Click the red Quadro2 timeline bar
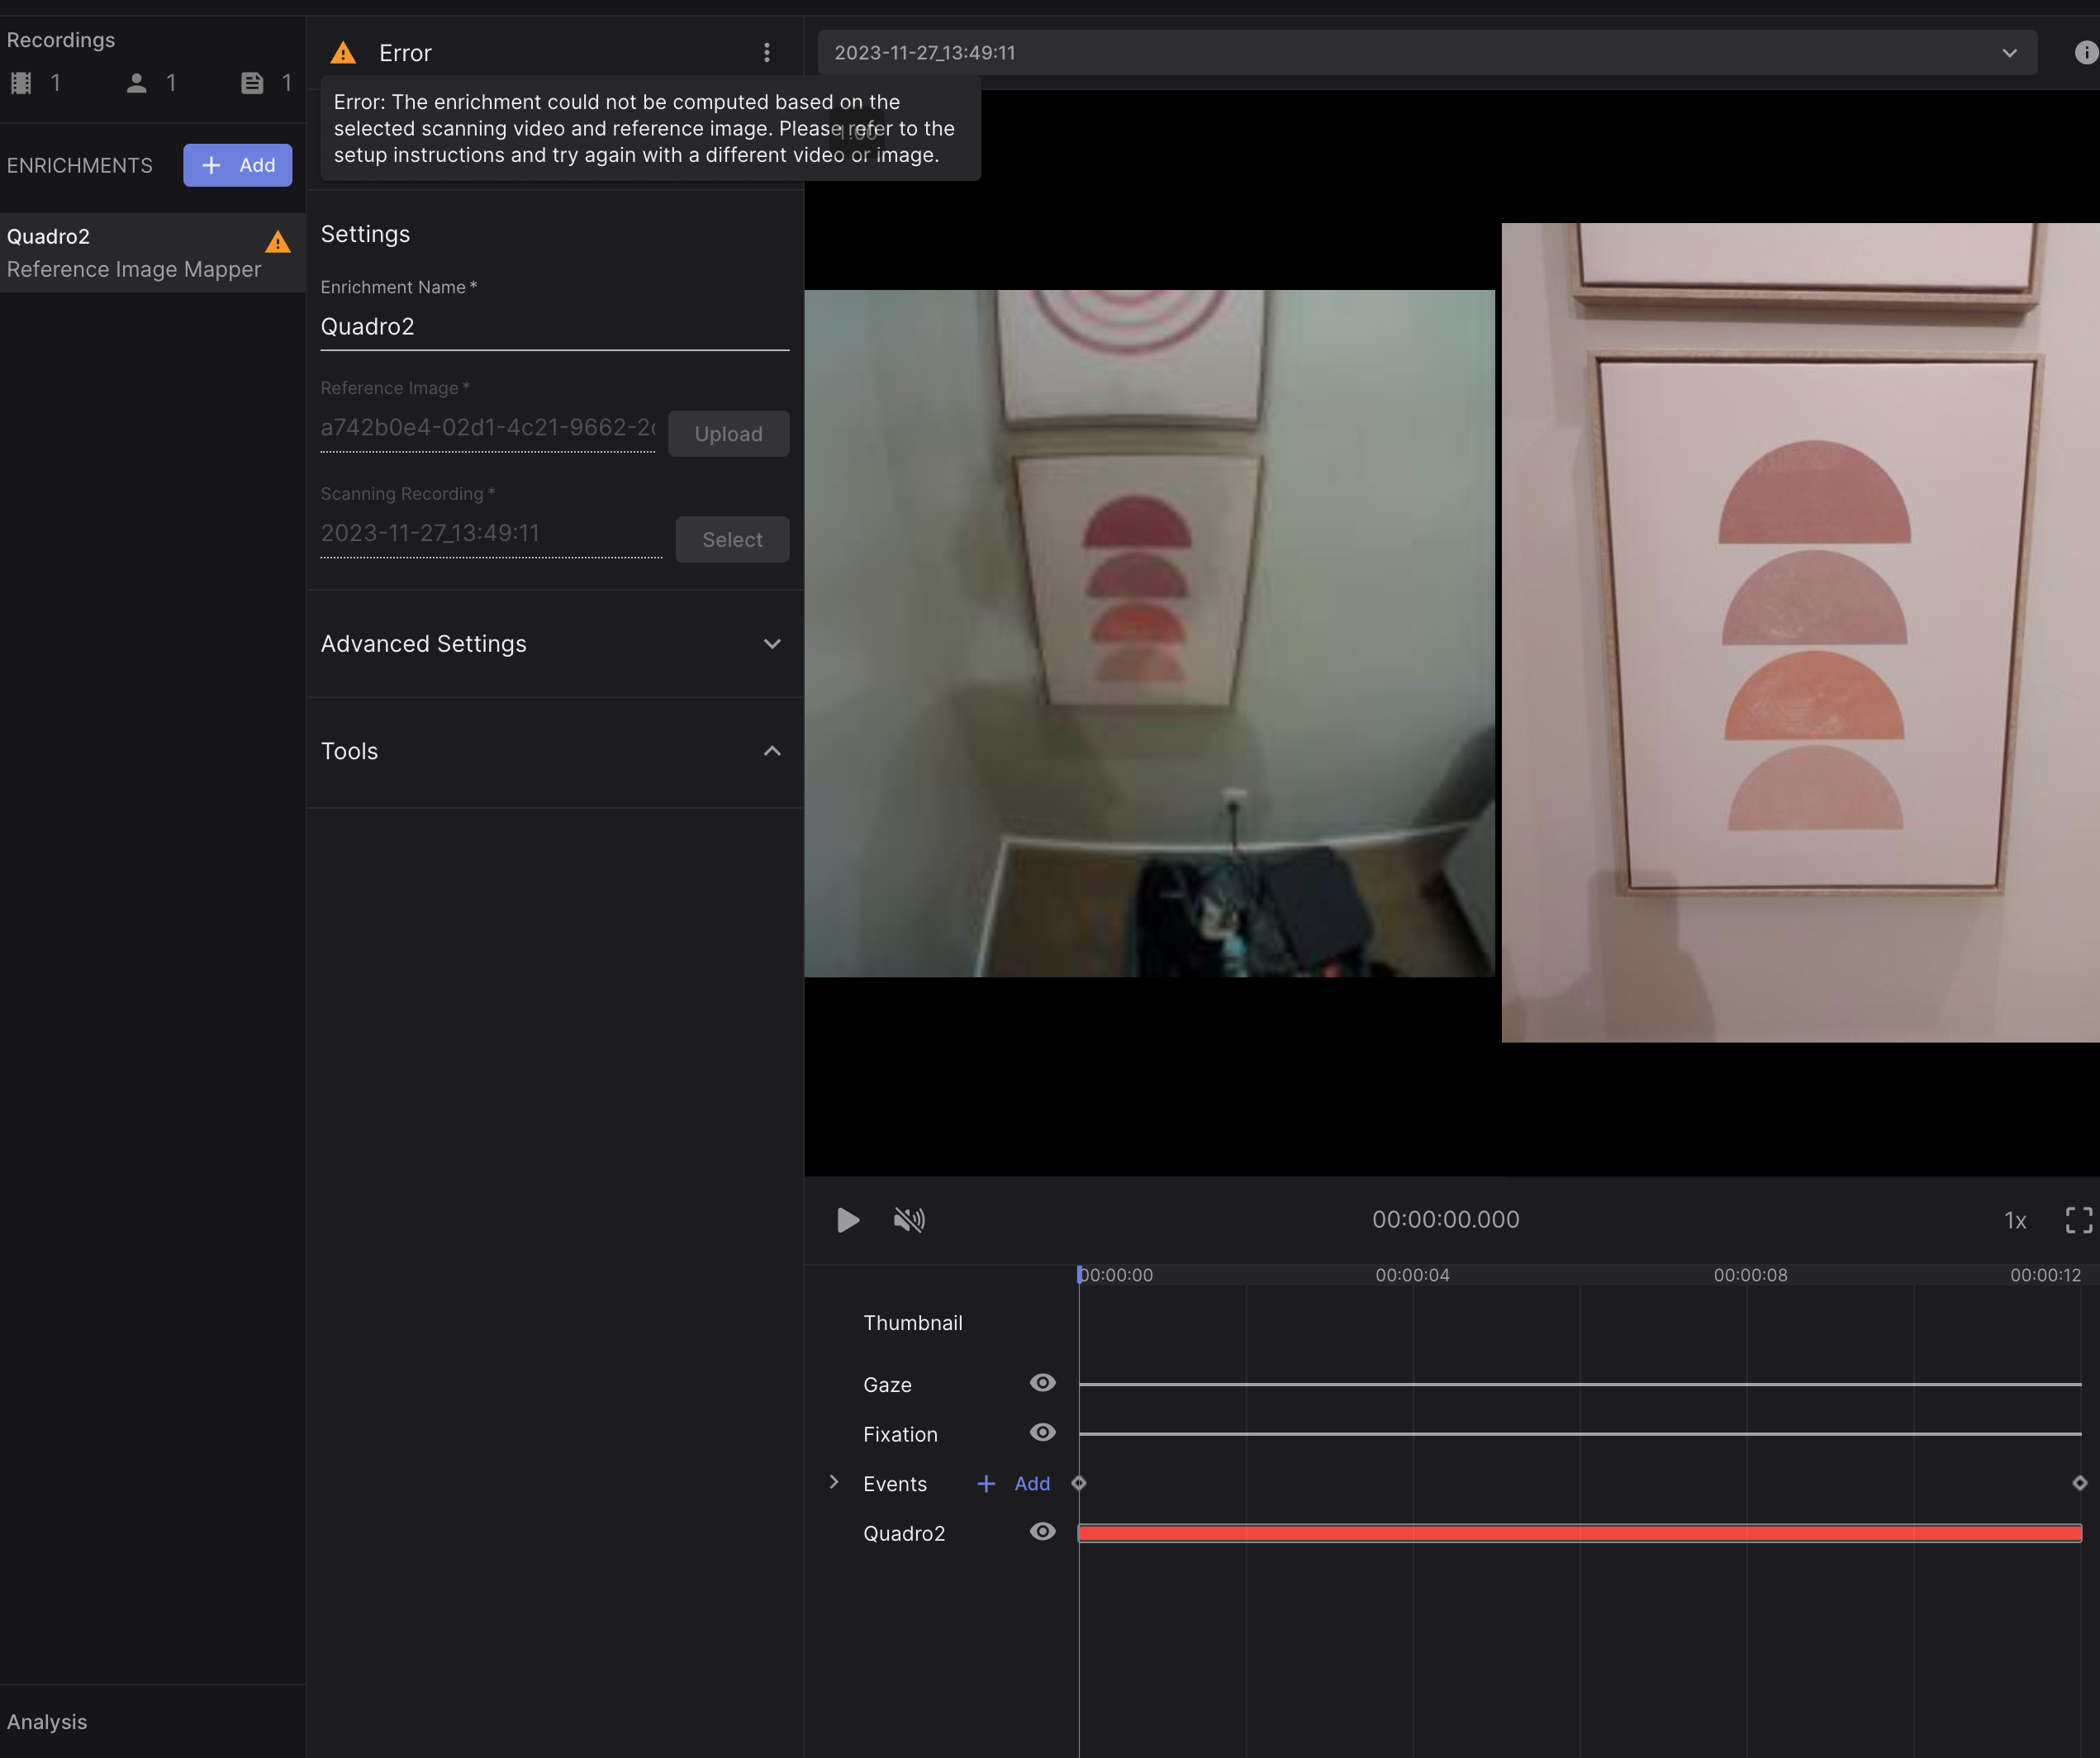This screenshot has height=1758, width=2100. [1580, 1533]
